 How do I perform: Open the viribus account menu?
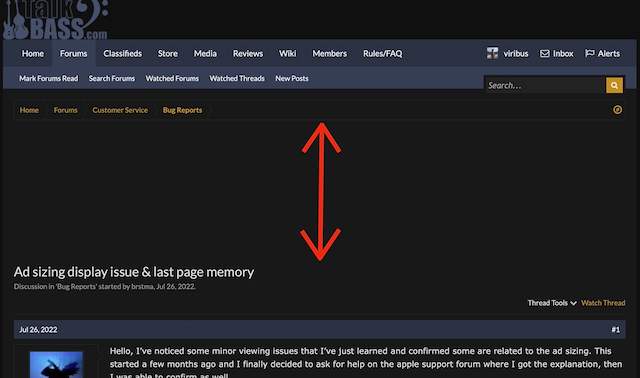516,53
